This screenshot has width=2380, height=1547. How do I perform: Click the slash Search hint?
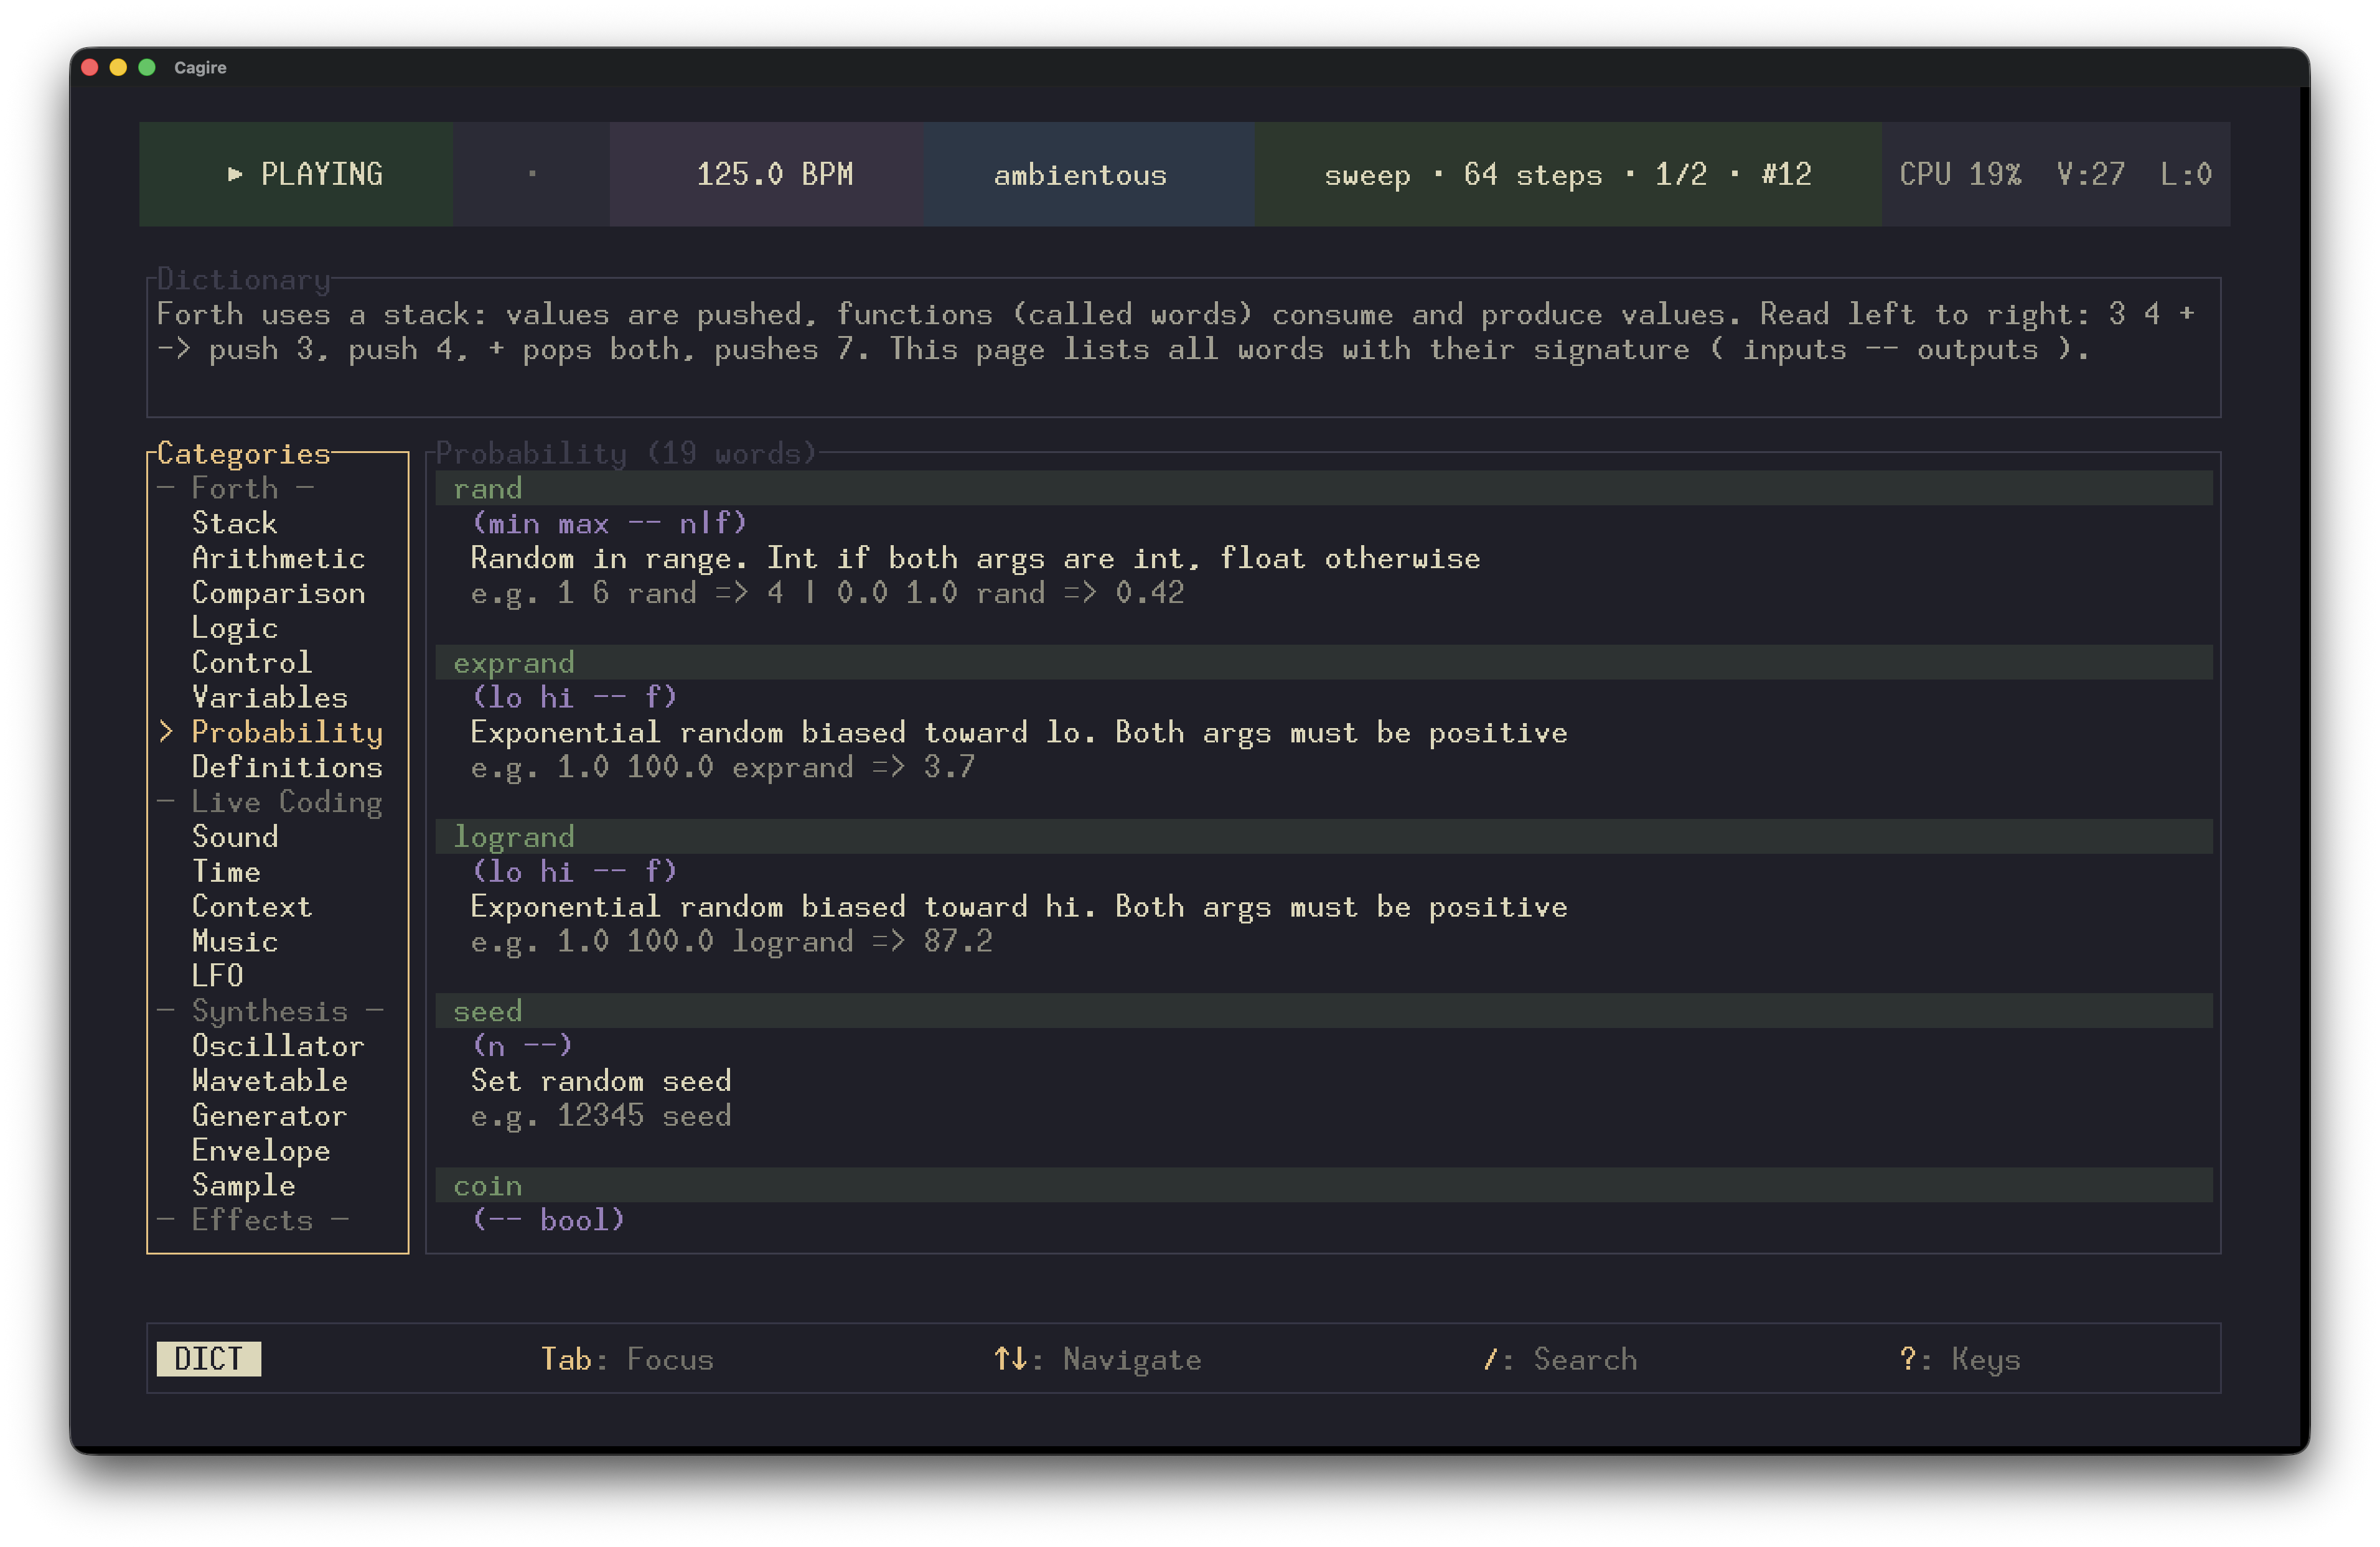(x=1560, y=1359)
